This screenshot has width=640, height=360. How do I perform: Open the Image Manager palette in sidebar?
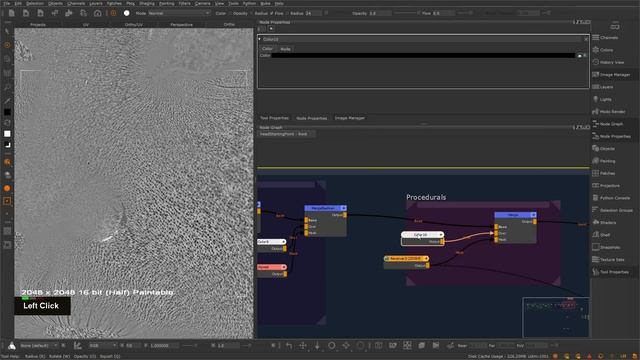[615, 75]
